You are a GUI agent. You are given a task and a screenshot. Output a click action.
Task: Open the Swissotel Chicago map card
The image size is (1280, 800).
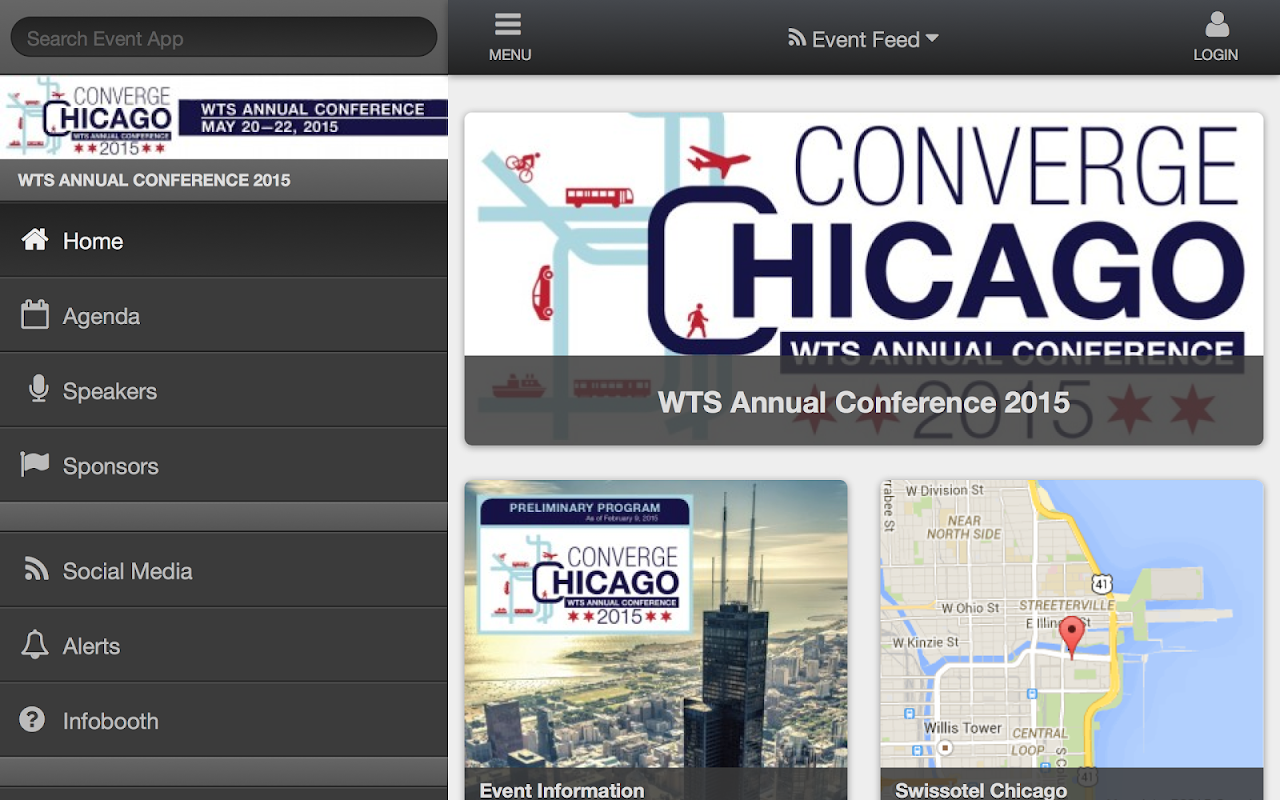[x=1072, y=640]
